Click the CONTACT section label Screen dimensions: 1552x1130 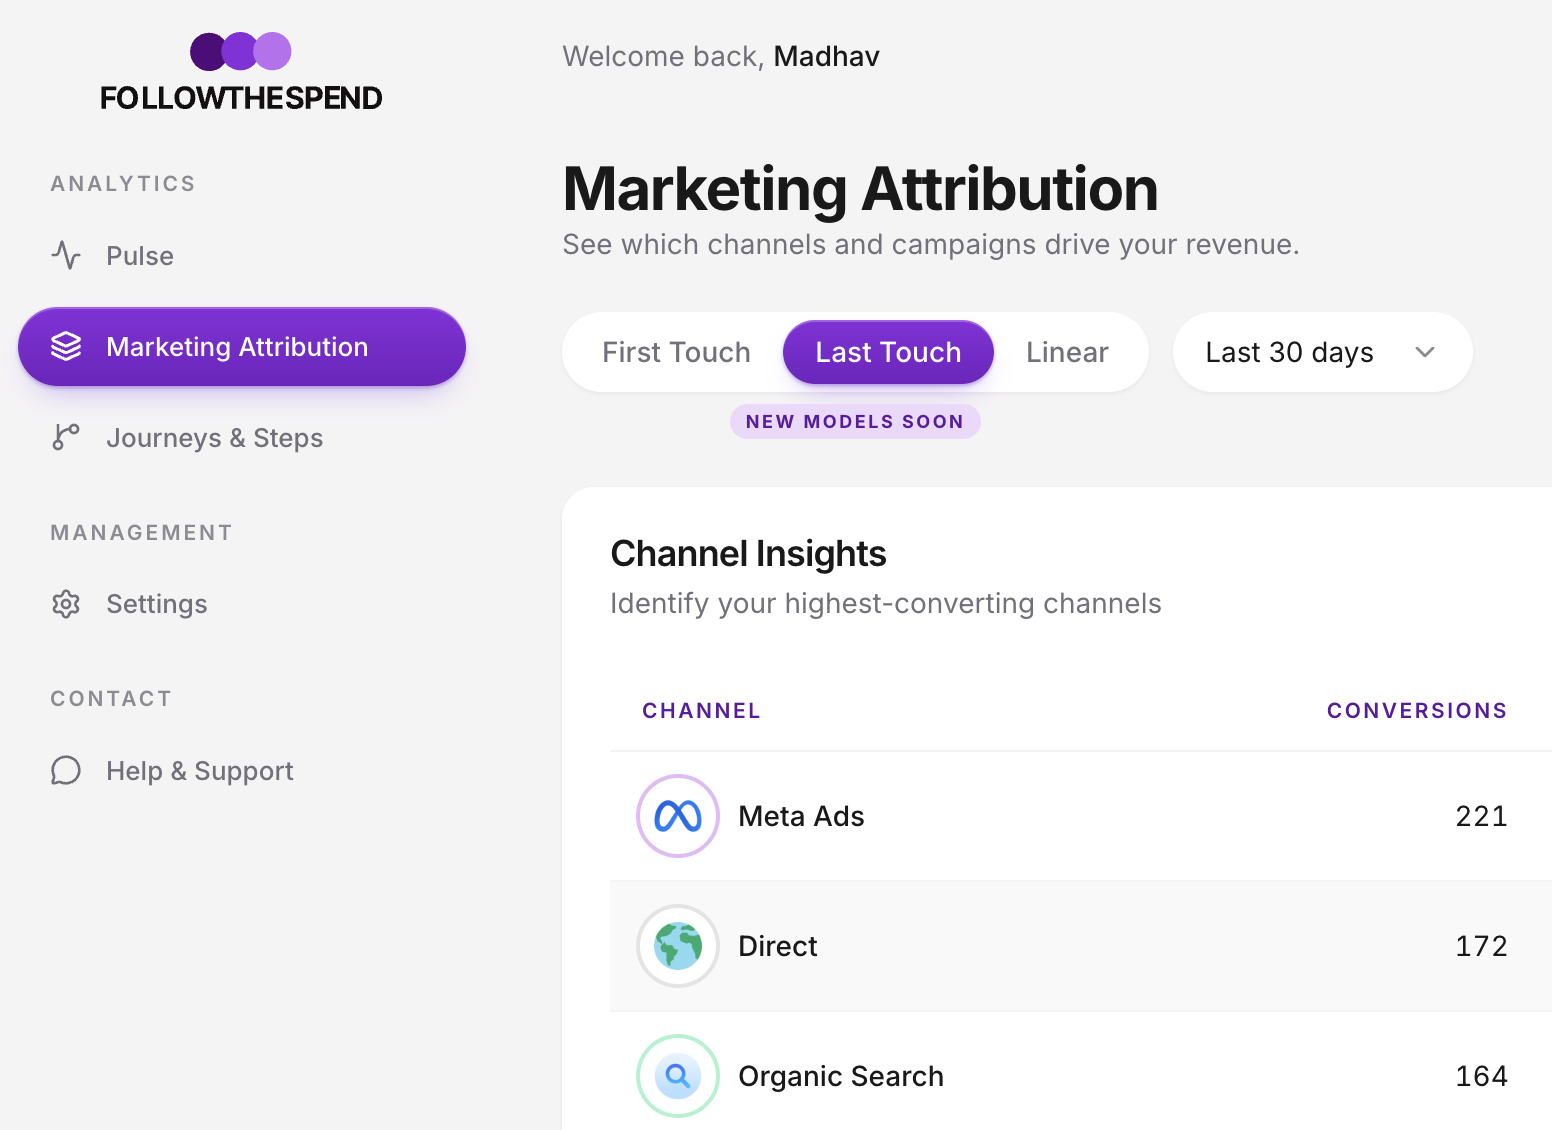tap(111, 699)
